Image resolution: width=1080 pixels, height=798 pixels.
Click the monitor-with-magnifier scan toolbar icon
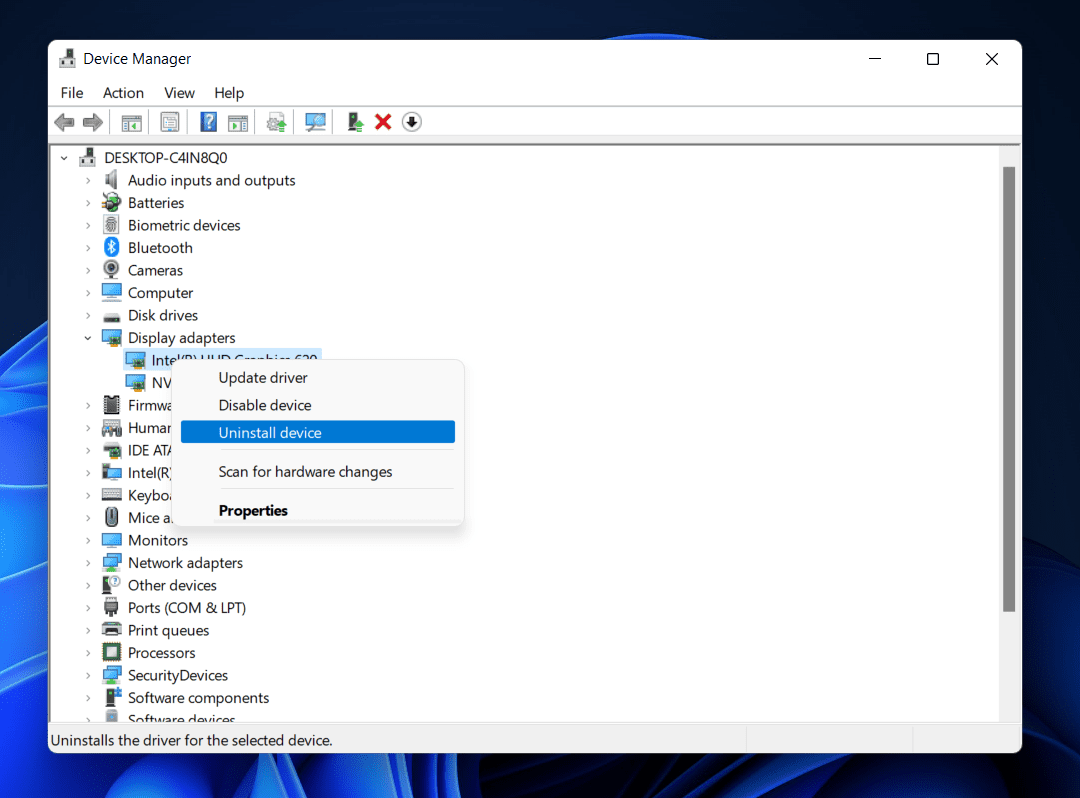pos(316,122)
